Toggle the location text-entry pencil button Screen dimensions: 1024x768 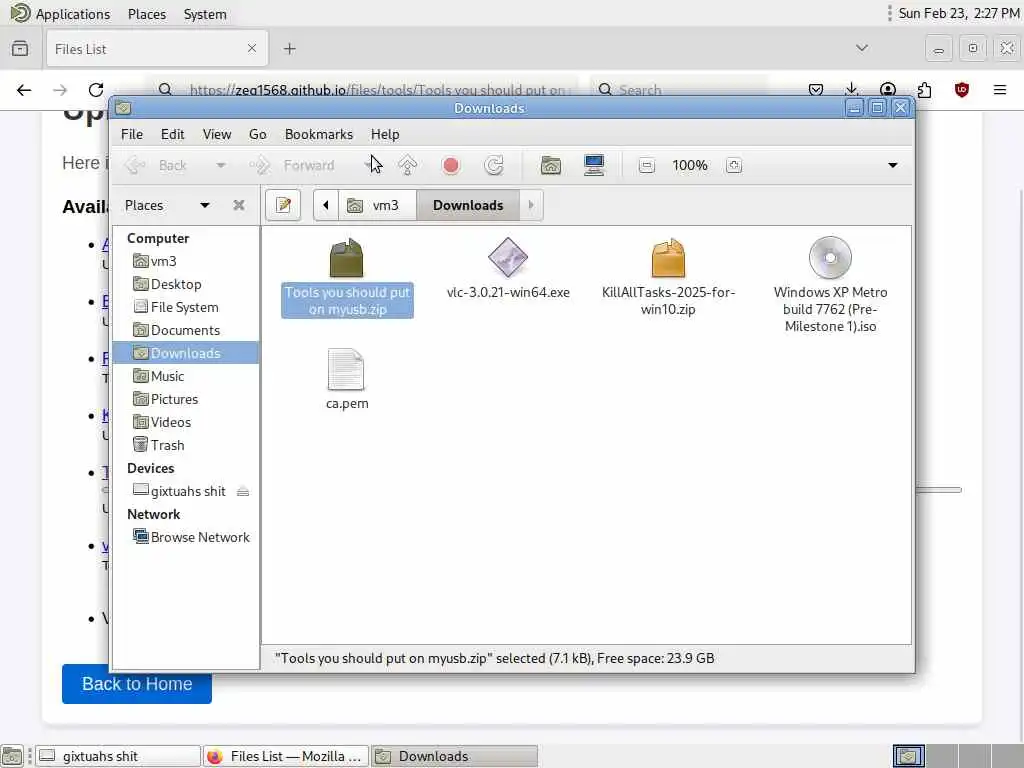[x=283, y=205]
